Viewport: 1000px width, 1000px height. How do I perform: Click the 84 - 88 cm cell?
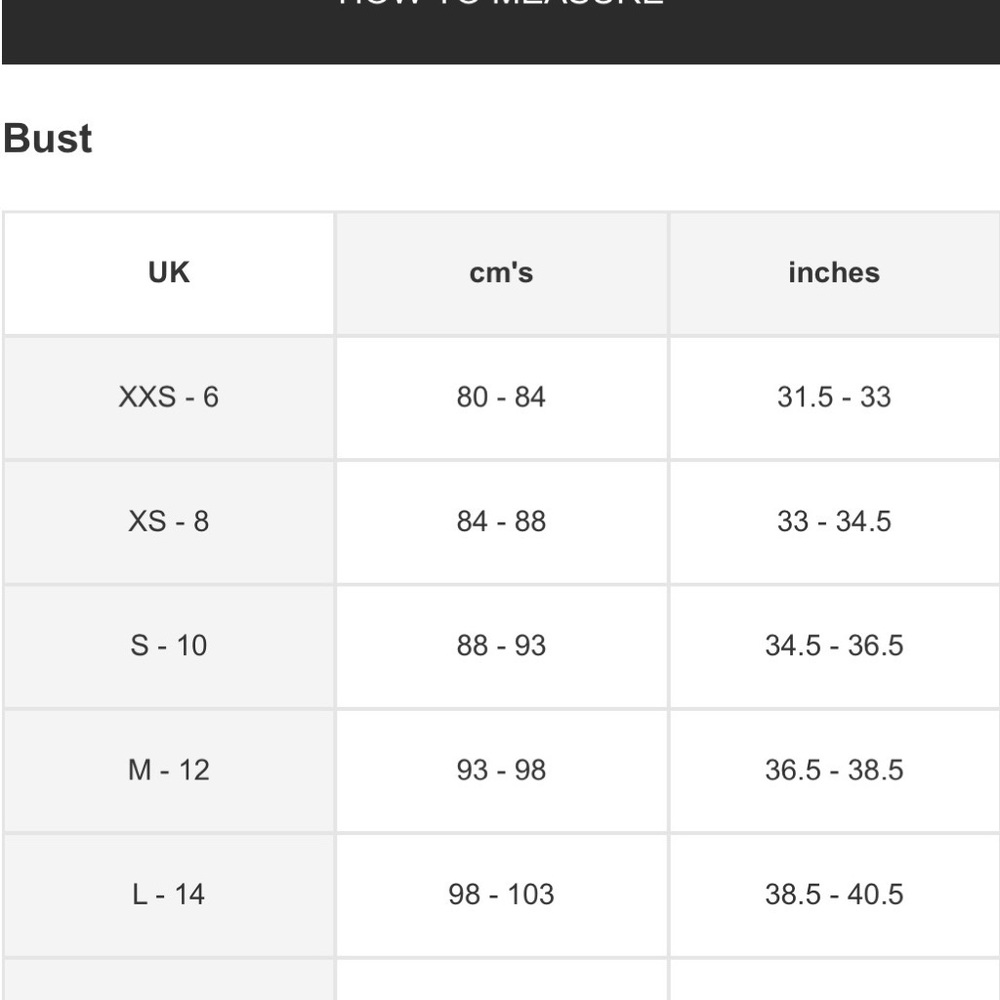tap(501, 521)
